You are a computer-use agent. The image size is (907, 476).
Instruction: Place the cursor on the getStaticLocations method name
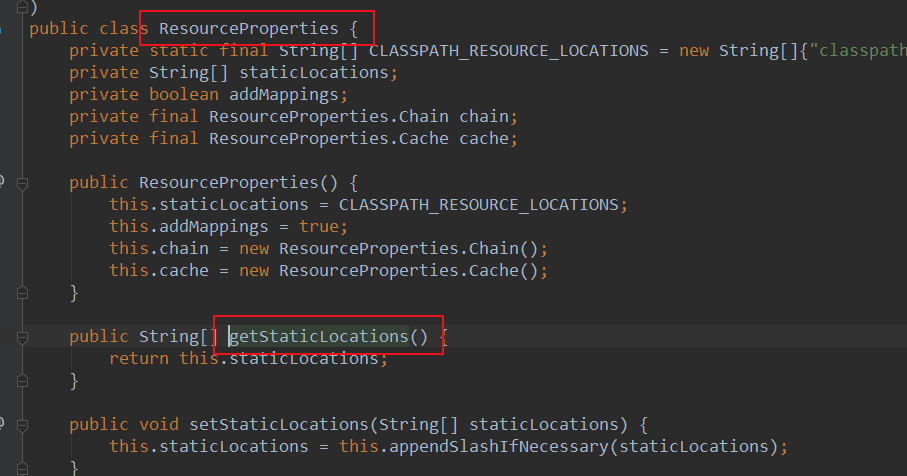[319, 336]
